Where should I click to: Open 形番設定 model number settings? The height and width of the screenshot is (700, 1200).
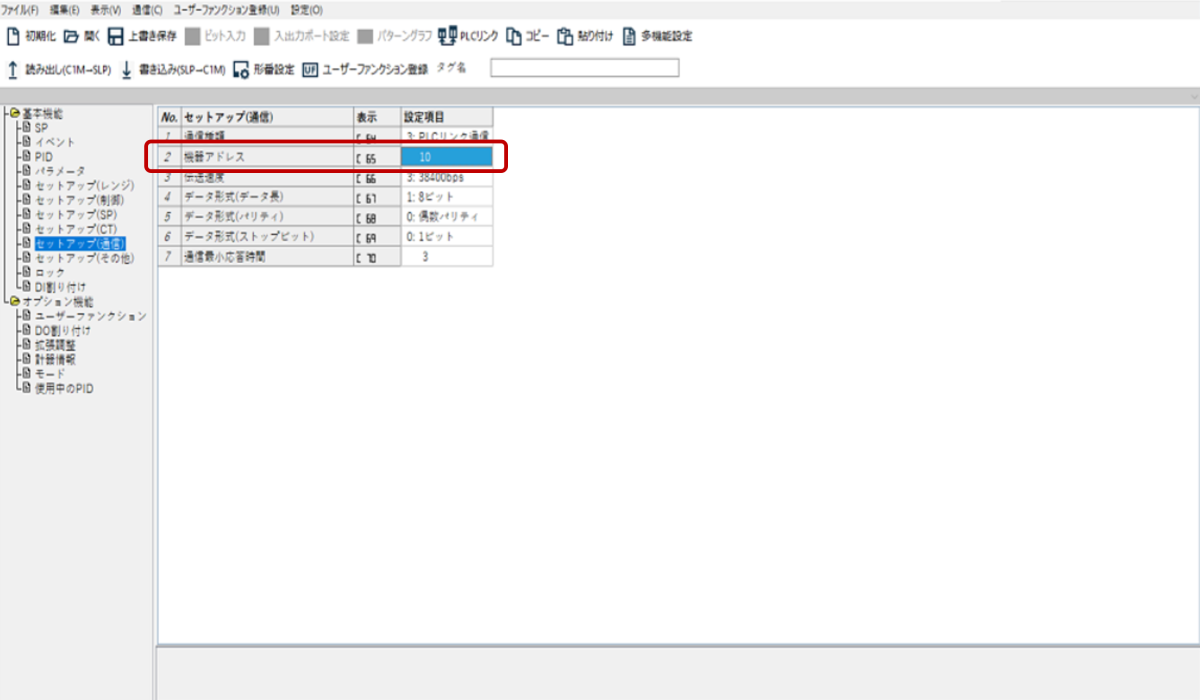[x=240, y=69]
